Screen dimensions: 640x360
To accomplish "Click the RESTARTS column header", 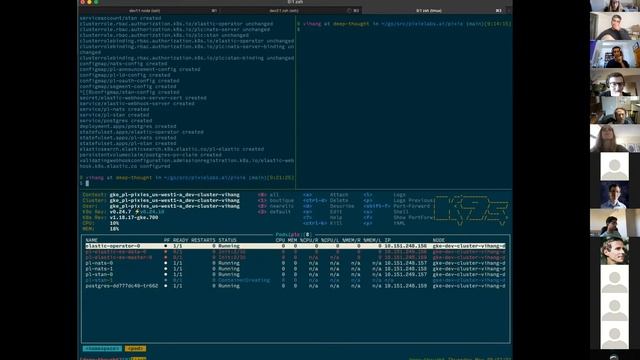I will click(x=203, y=240).
